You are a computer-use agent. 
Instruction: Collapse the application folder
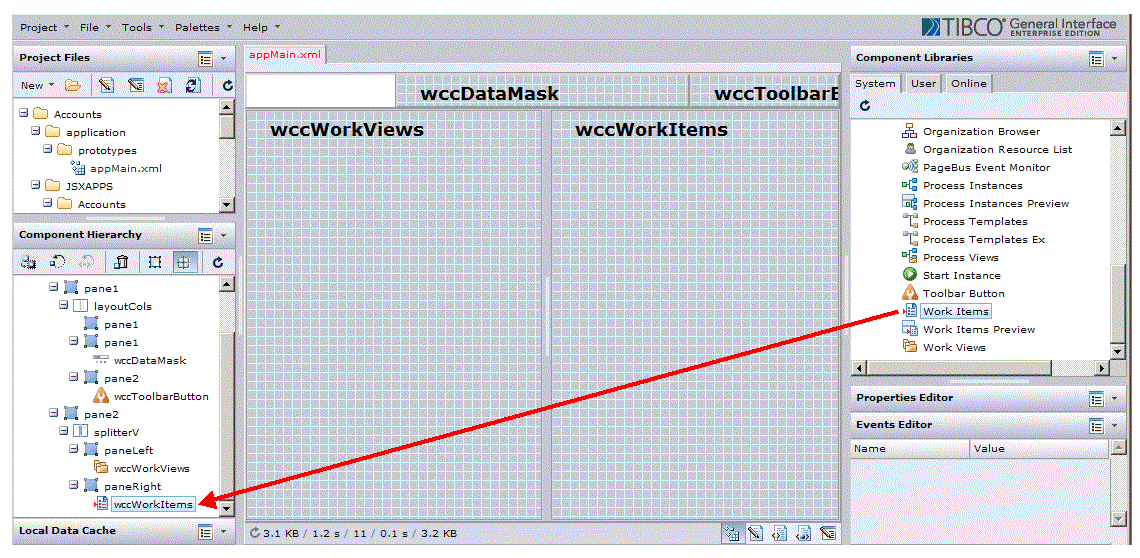[36, 132]
